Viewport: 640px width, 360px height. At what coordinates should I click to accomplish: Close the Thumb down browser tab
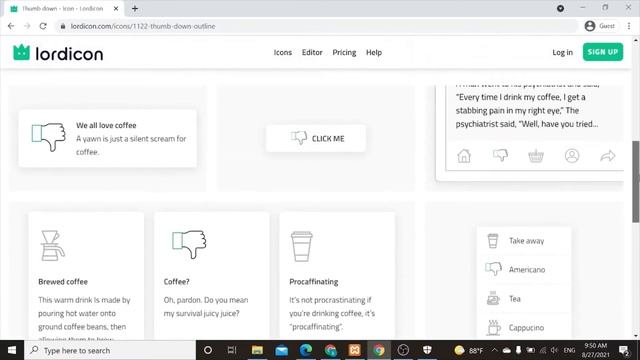[116, 8]
